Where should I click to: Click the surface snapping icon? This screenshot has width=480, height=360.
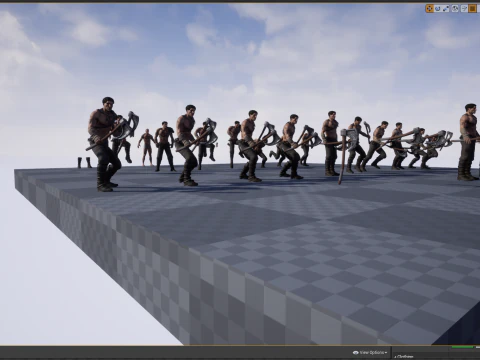point(464,8)
